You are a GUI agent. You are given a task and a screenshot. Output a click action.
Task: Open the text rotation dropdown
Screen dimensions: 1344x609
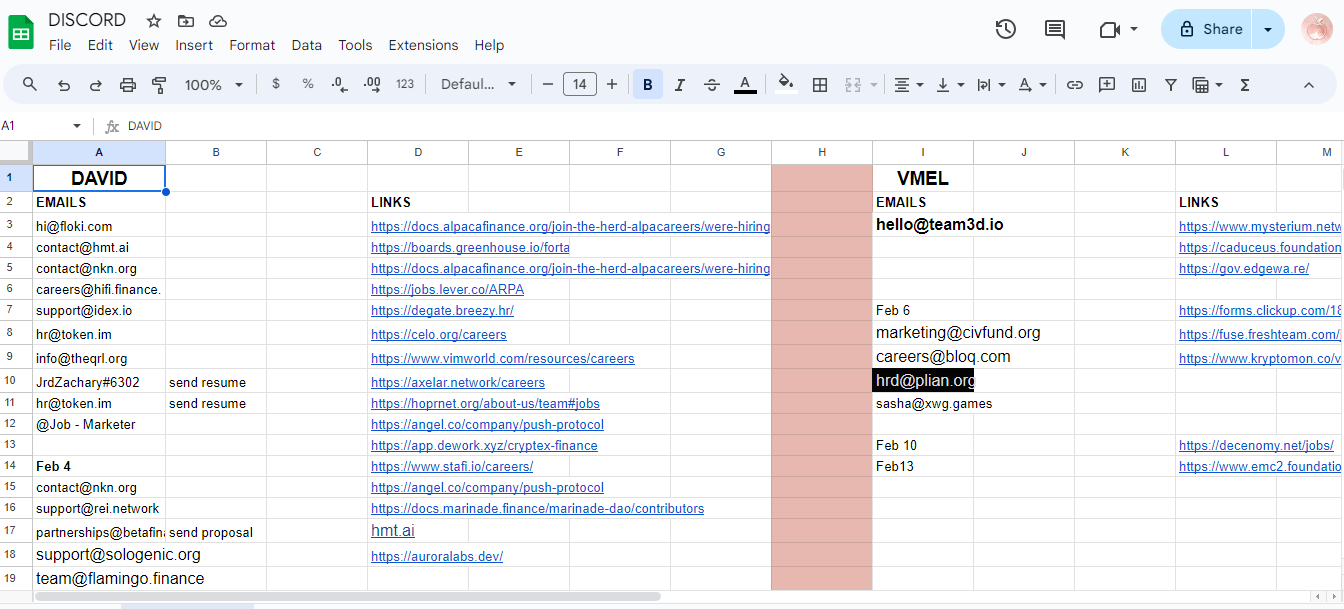point(1032,85)
